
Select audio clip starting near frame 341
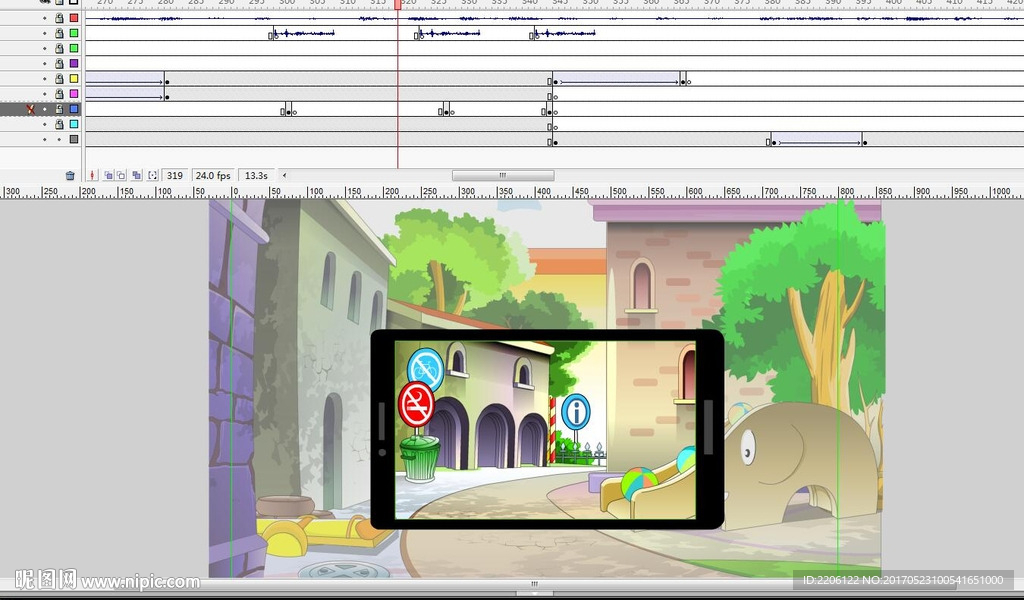pyautogui.click(x=564, y=33)
